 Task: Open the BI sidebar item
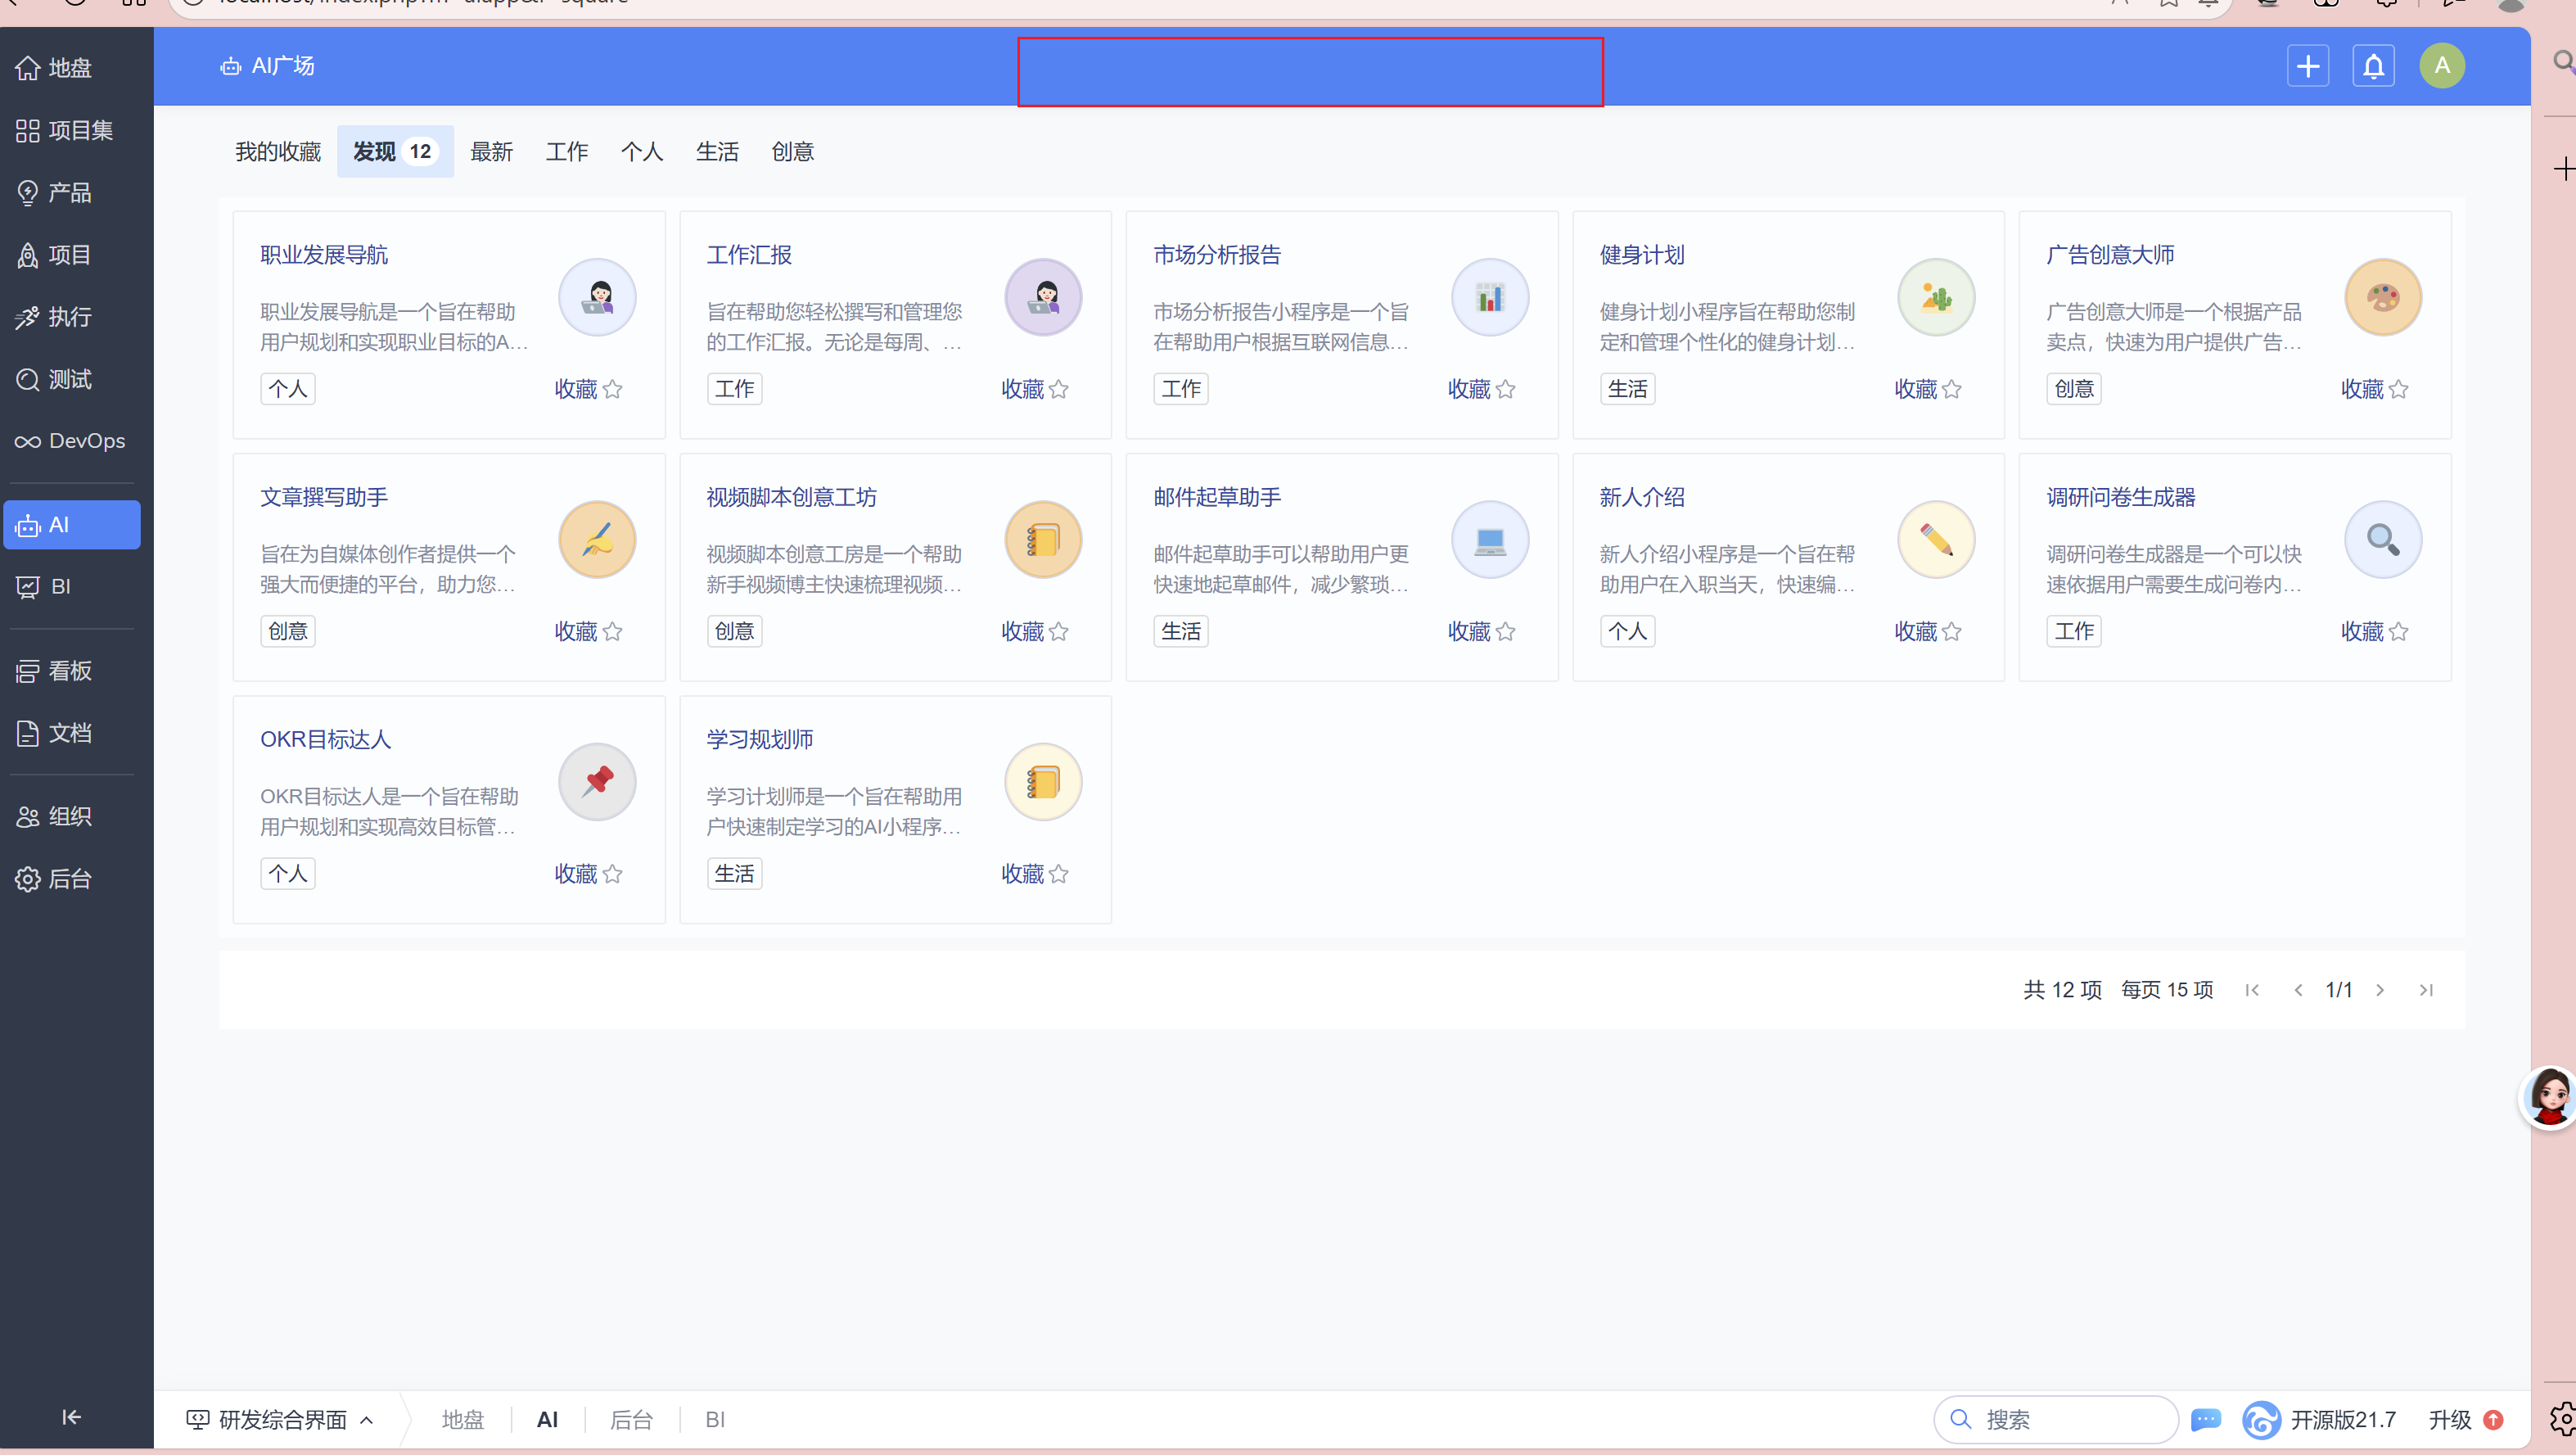[60, 586]
